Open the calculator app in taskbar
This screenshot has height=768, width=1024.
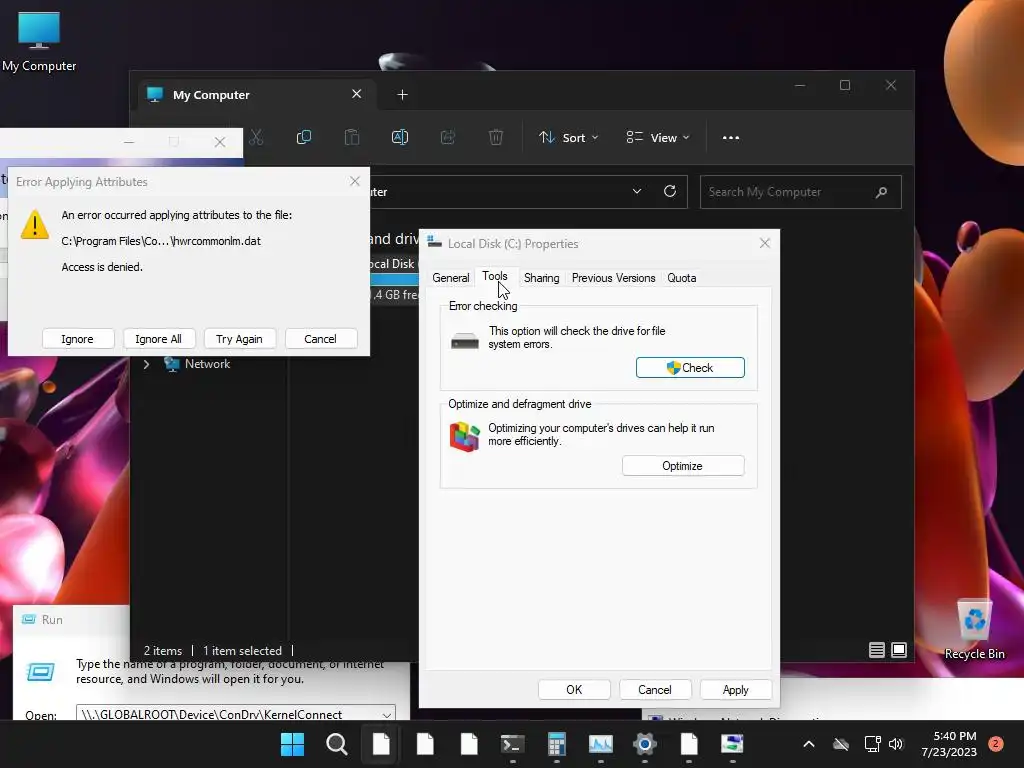point(556,744)
